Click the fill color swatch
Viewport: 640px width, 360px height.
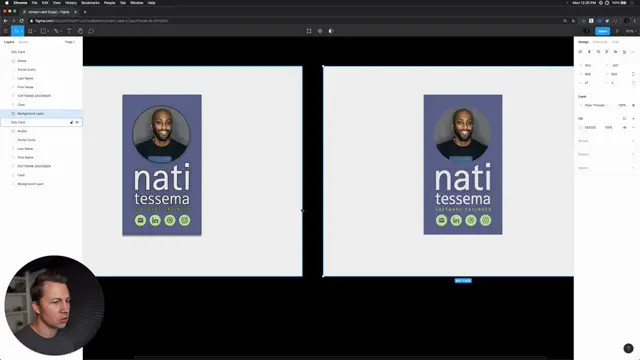pos(580,127)
